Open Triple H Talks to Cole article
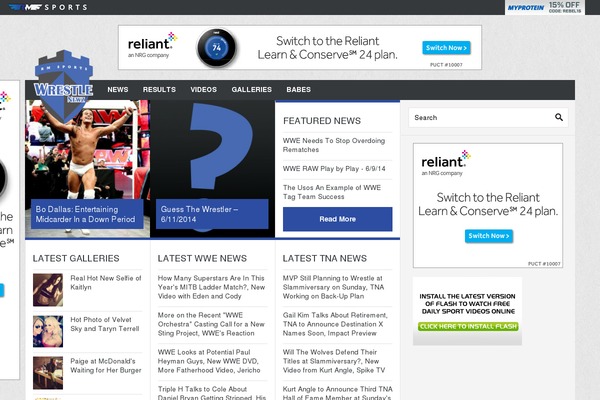Image resolution: width=600 pixels, height=400 pixels. click(212, 393)
